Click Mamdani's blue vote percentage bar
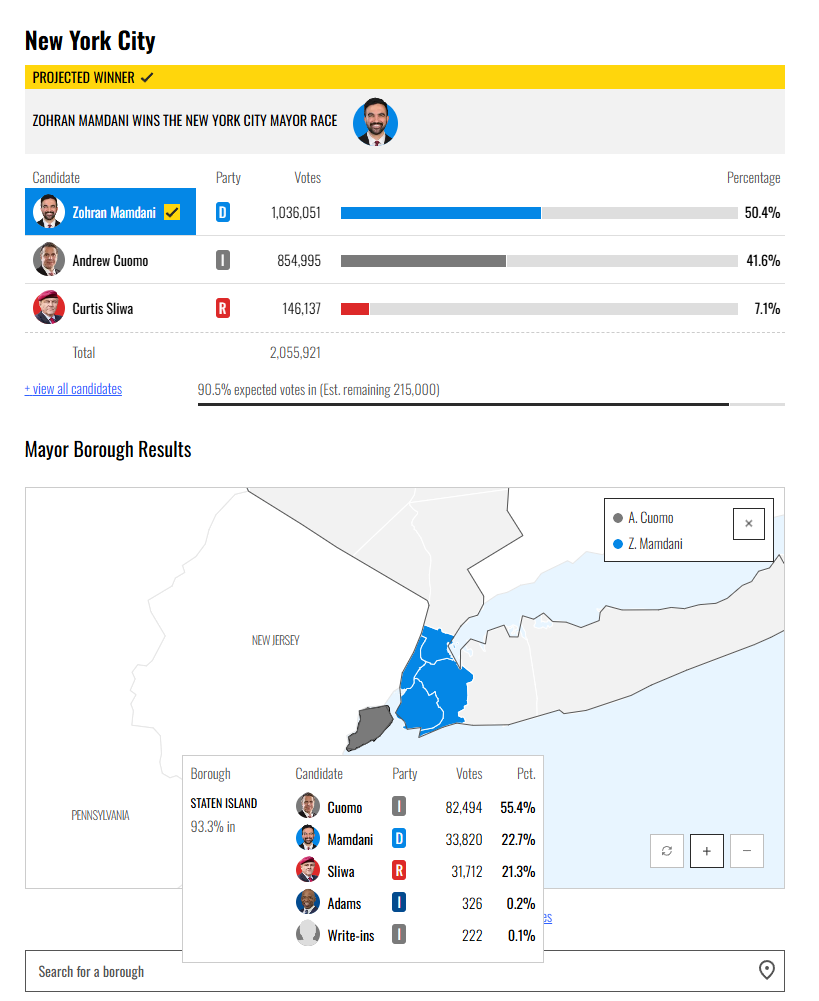Image resolution: width=819 pixels, height=1001 pixels. click(440, 213)
